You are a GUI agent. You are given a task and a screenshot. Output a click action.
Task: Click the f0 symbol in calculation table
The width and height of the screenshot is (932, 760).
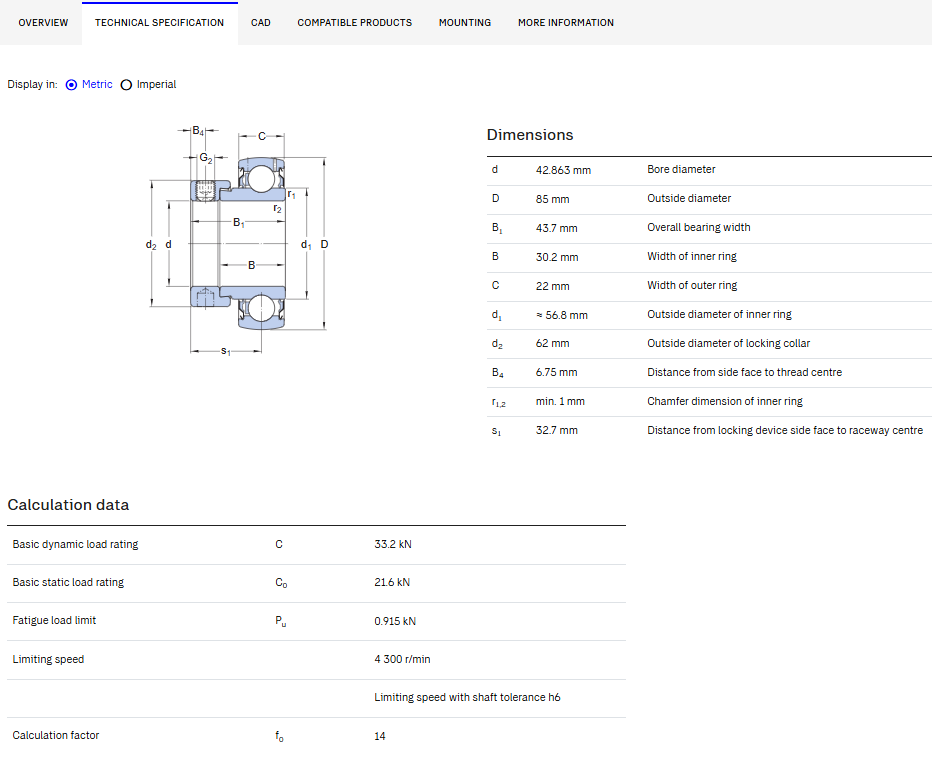(x=279, y=736)
